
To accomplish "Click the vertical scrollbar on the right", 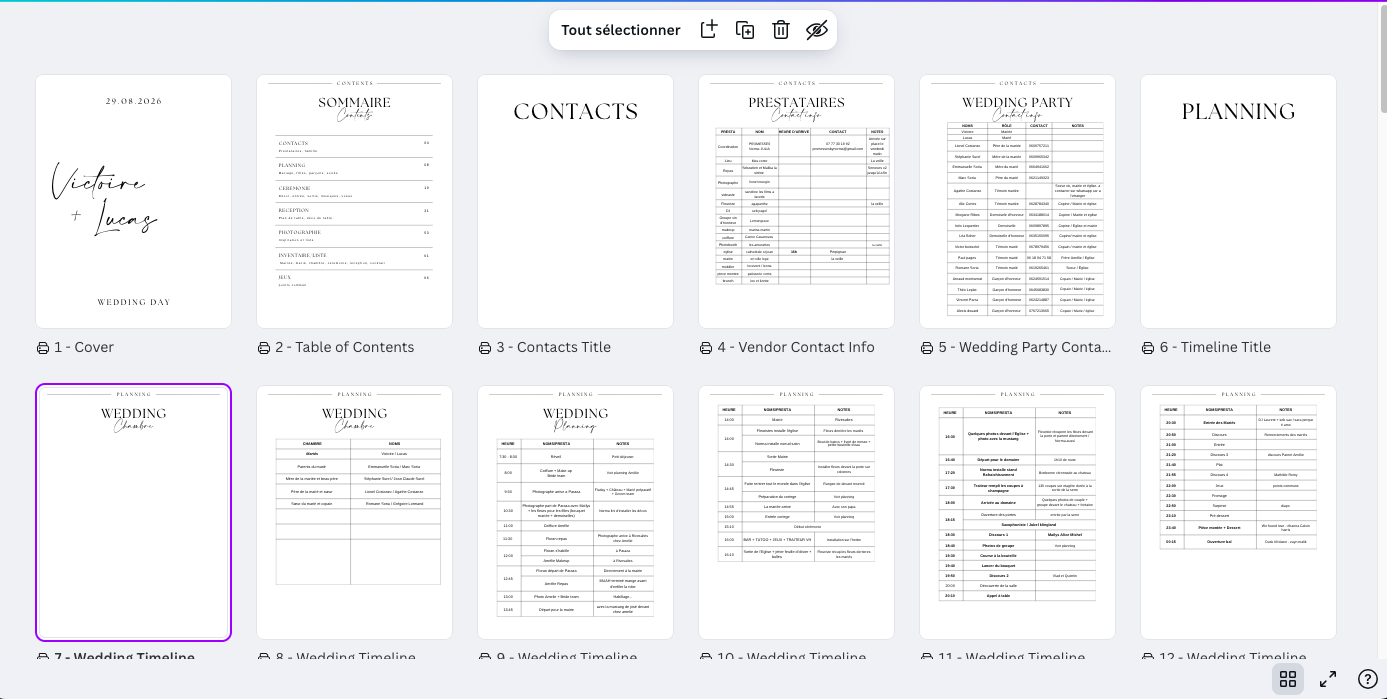I will 1382,60.
